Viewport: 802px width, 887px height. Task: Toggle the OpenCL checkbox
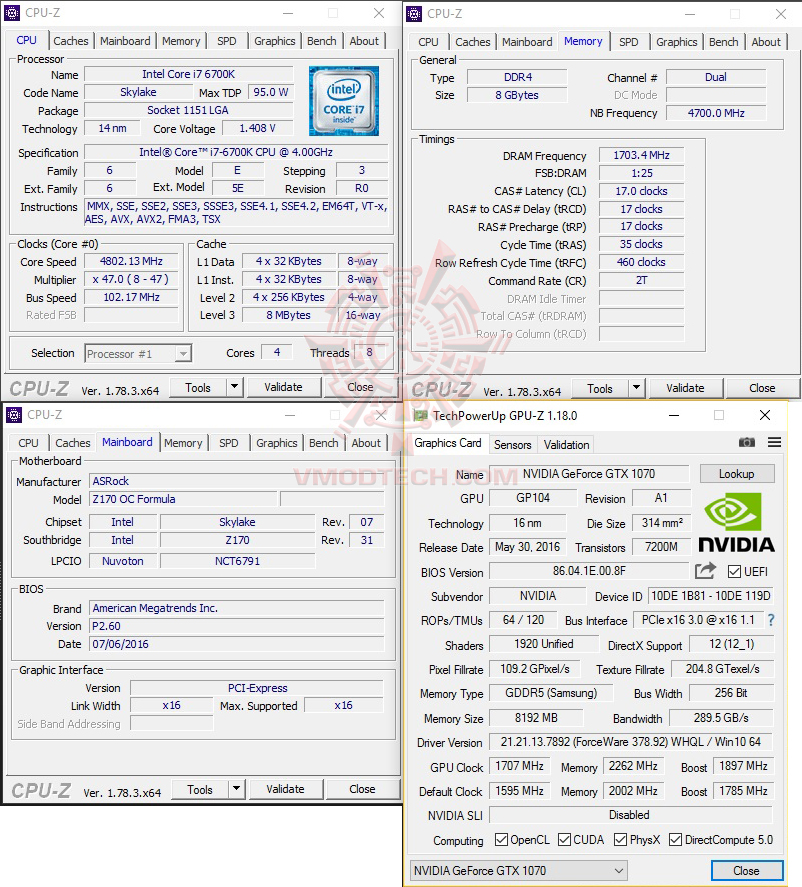pyautogui.click(x=501, y=839)
